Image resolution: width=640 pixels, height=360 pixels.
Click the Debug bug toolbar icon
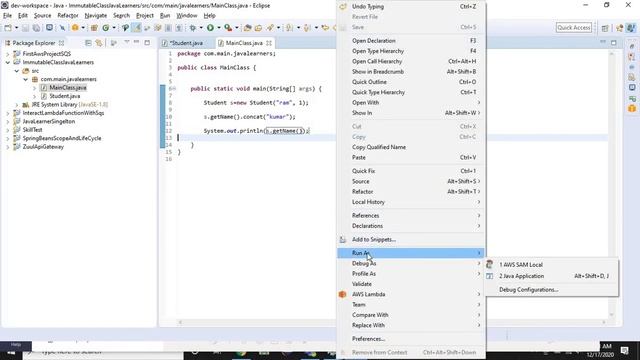click(x=193, y=28)
